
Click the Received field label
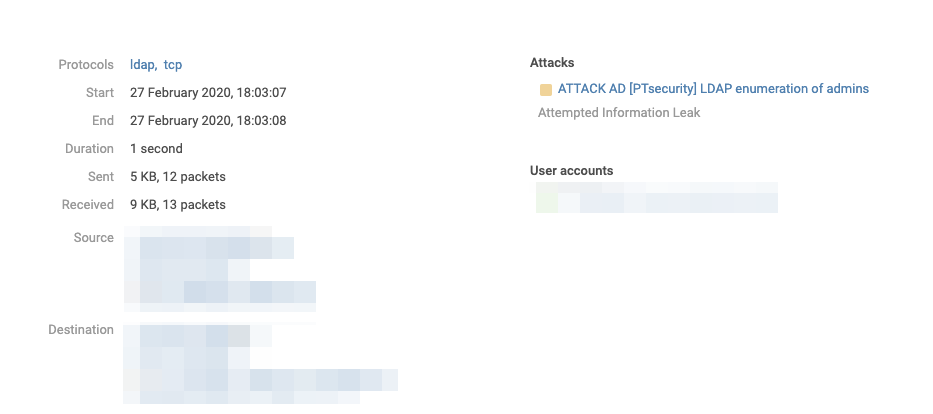click(x=88, y=205)
